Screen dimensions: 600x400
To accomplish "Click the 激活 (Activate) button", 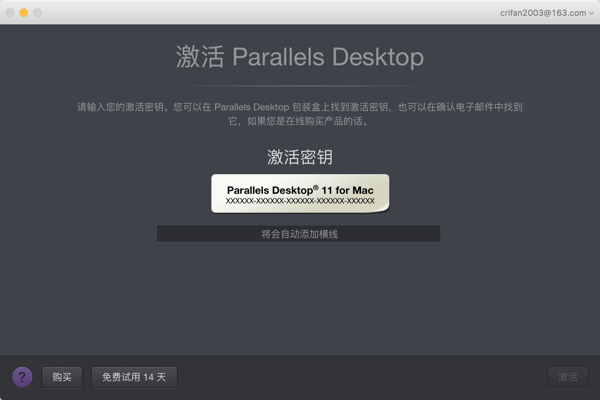I will click(x=568, y=377).
